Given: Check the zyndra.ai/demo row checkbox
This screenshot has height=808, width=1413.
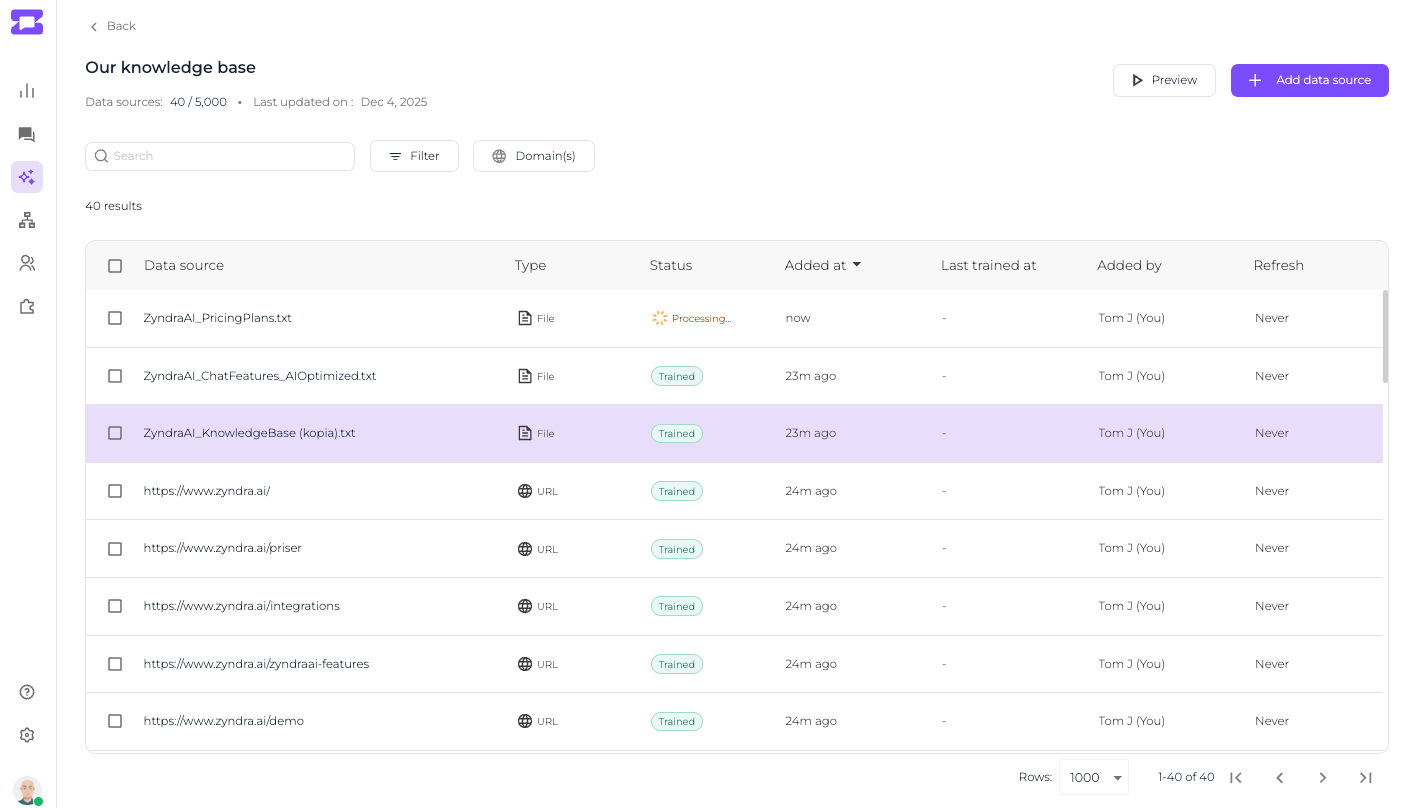Looking at the screenshot, I should pos(115,721).
